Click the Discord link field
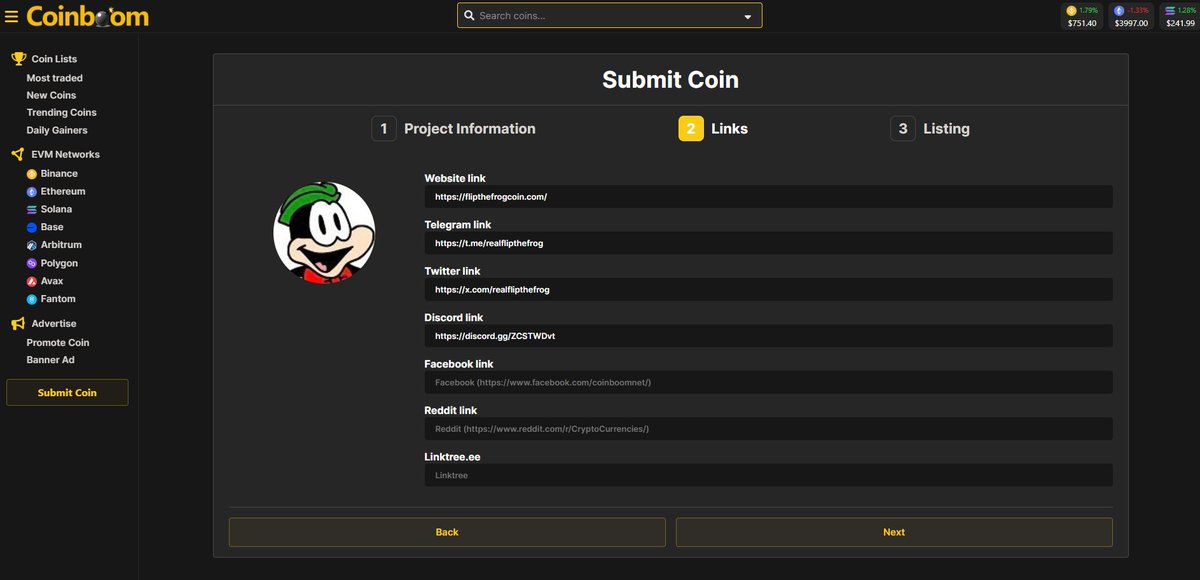 768,336
